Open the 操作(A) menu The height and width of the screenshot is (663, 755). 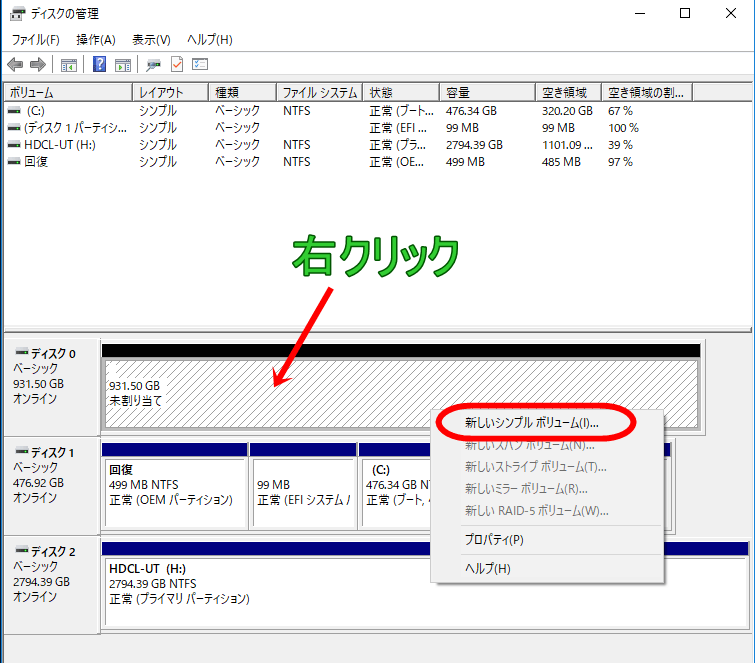(96, 39)
